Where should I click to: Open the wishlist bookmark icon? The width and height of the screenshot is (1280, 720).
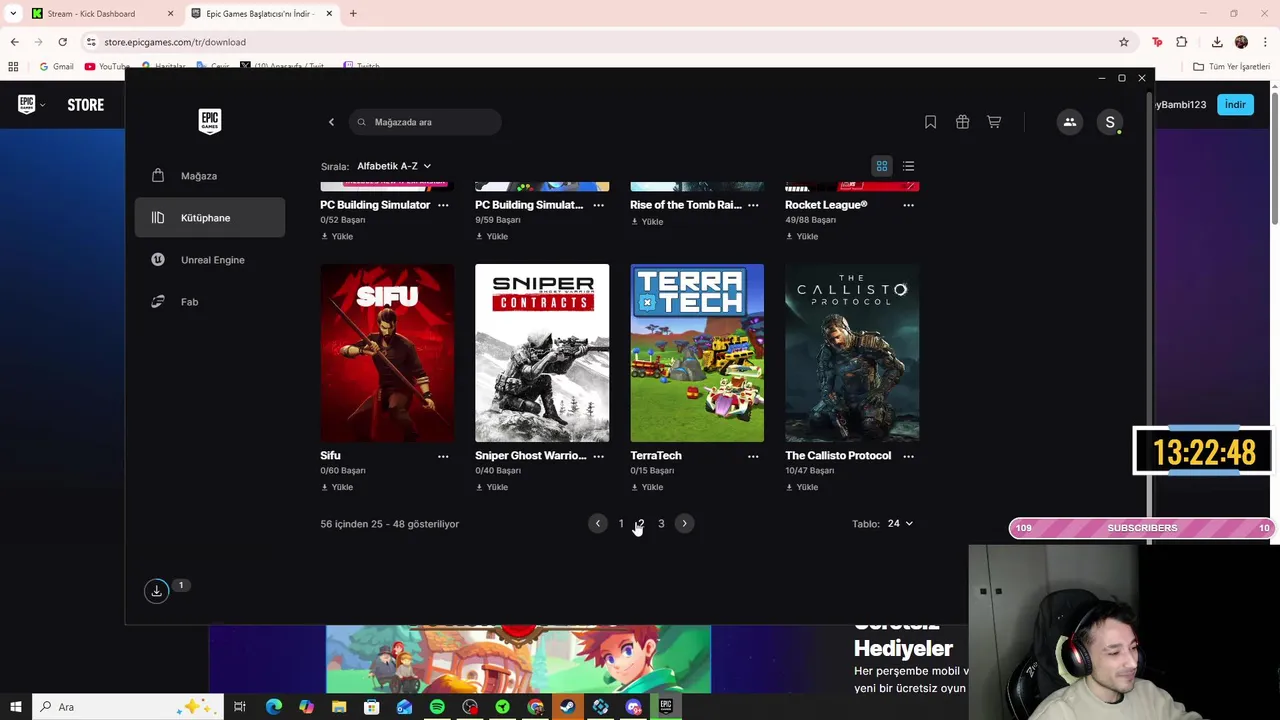930,122
